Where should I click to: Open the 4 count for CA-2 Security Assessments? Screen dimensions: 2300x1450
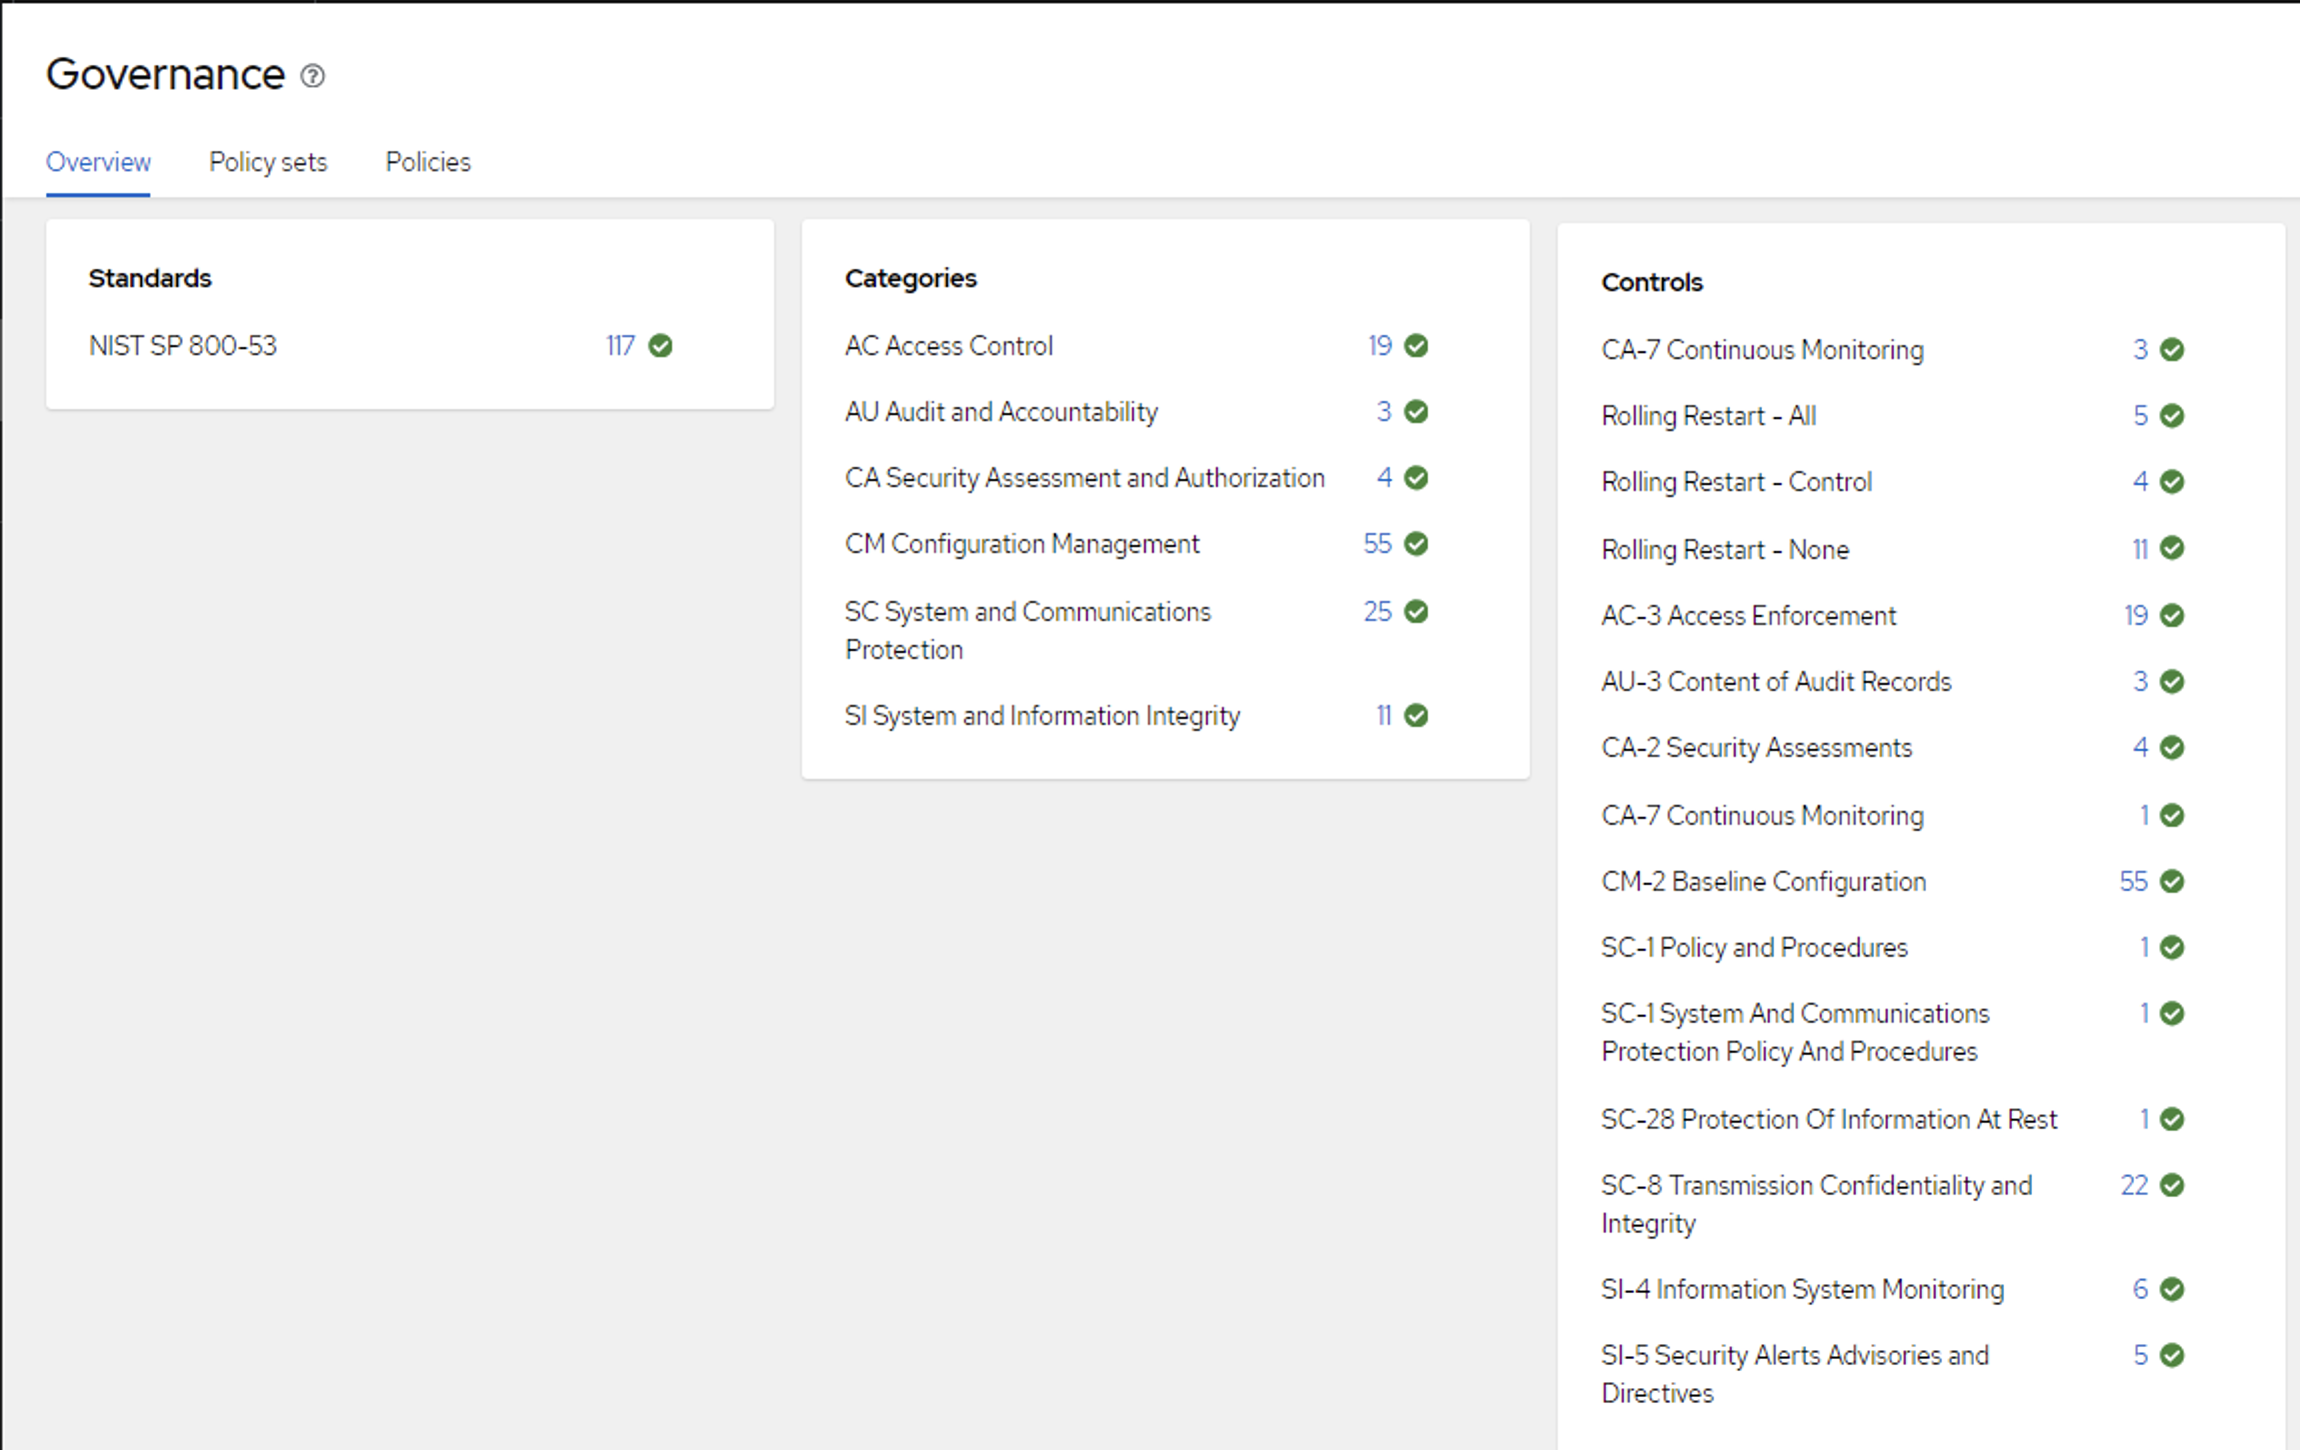2140,748
